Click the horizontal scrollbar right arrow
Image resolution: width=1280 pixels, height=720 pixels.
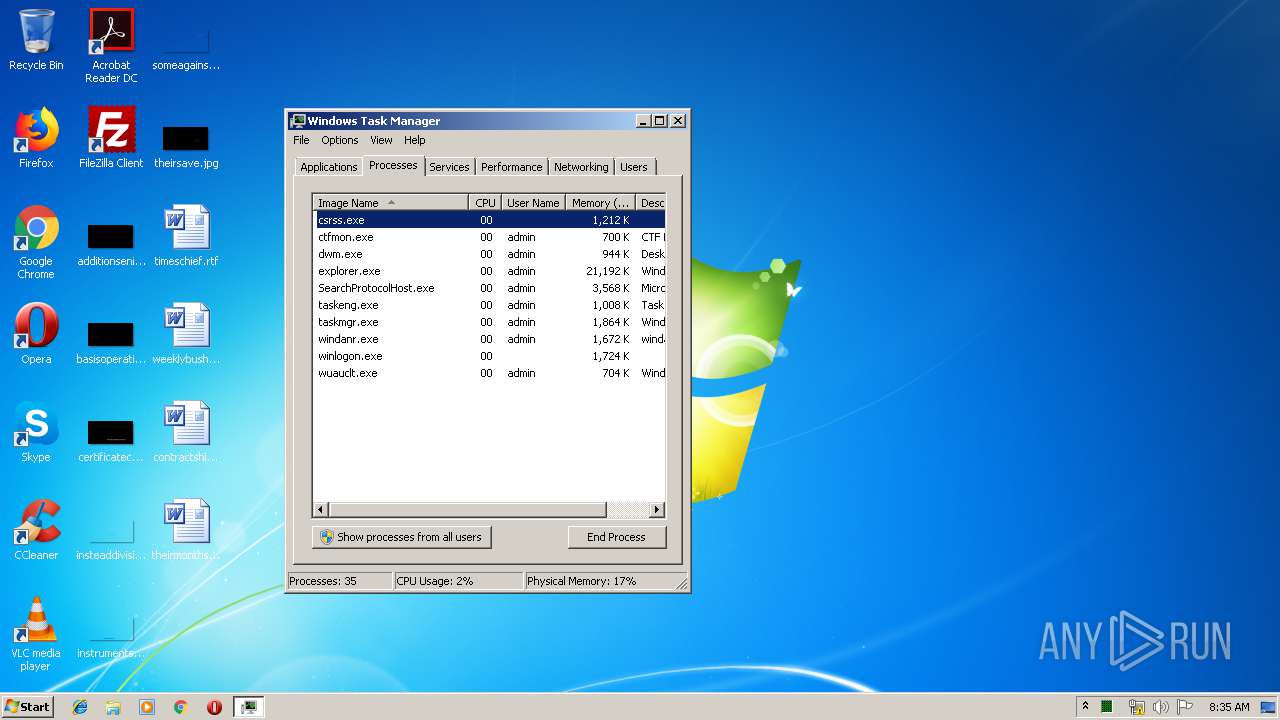[656, 510]
